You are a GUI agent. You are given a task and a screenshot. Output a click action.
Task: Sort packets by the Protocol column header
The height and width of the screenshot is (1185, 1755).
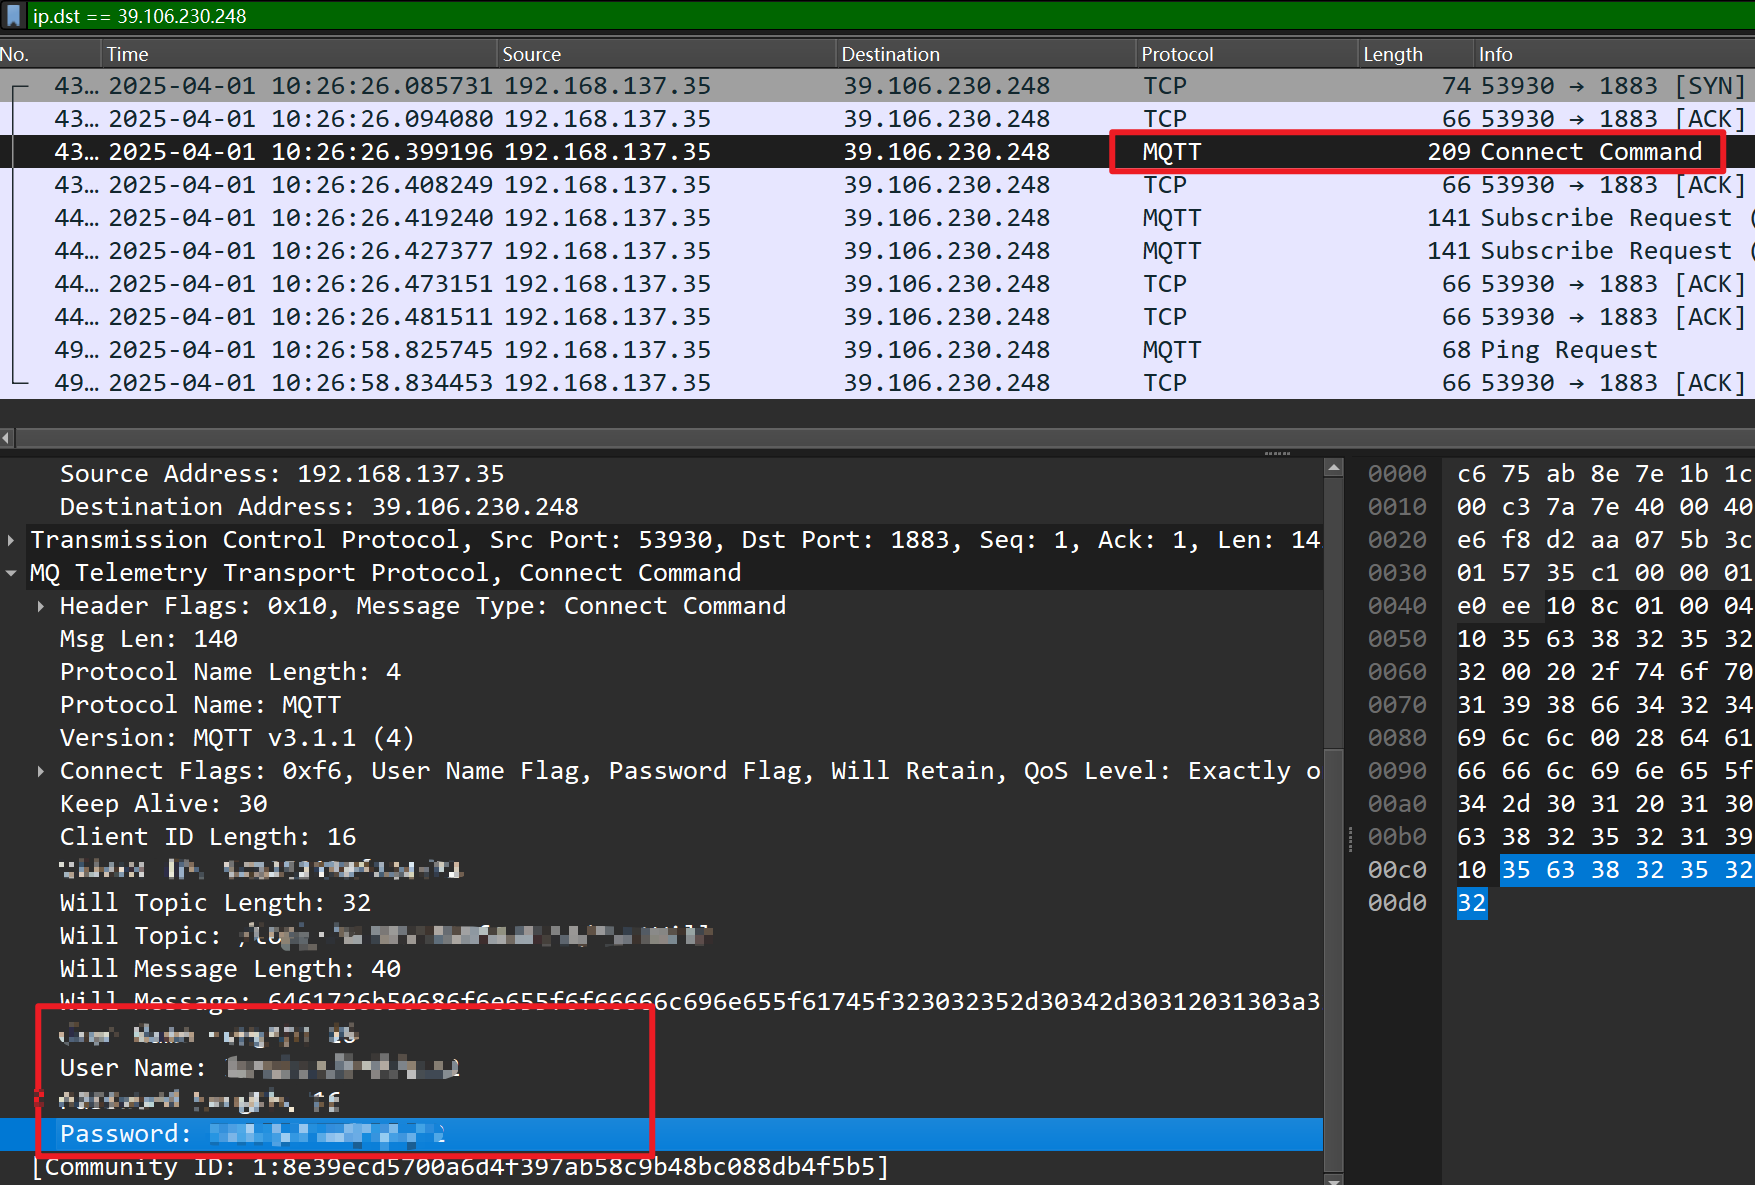1247,54
